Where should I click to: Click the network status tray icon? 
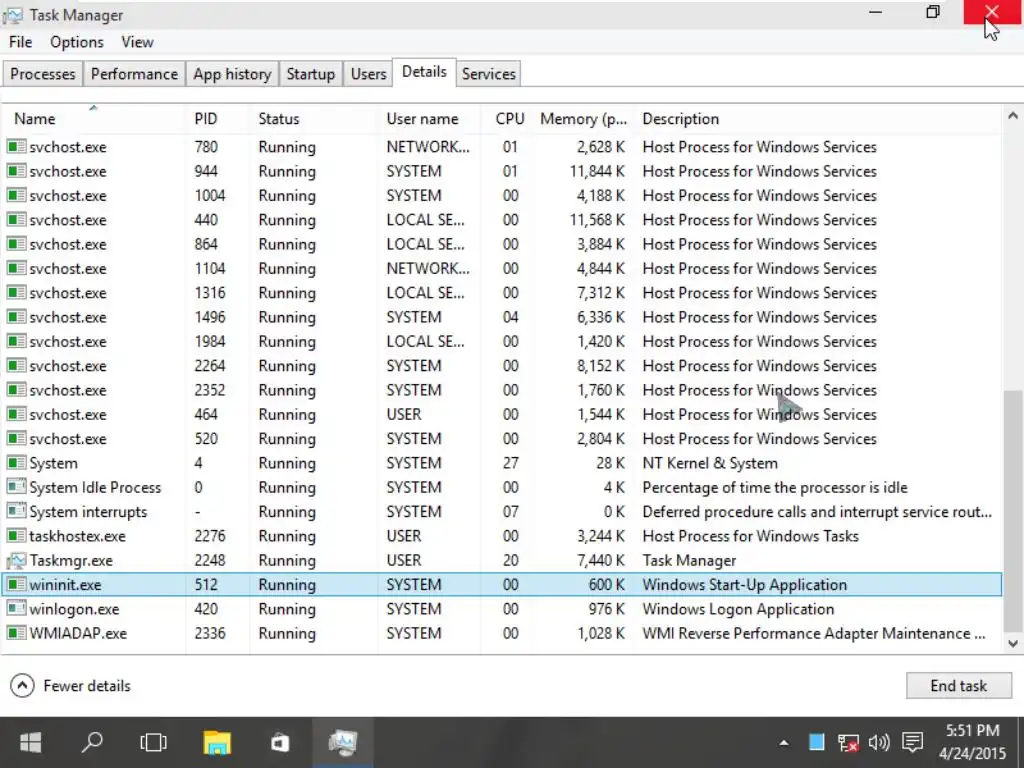(848, 743)
